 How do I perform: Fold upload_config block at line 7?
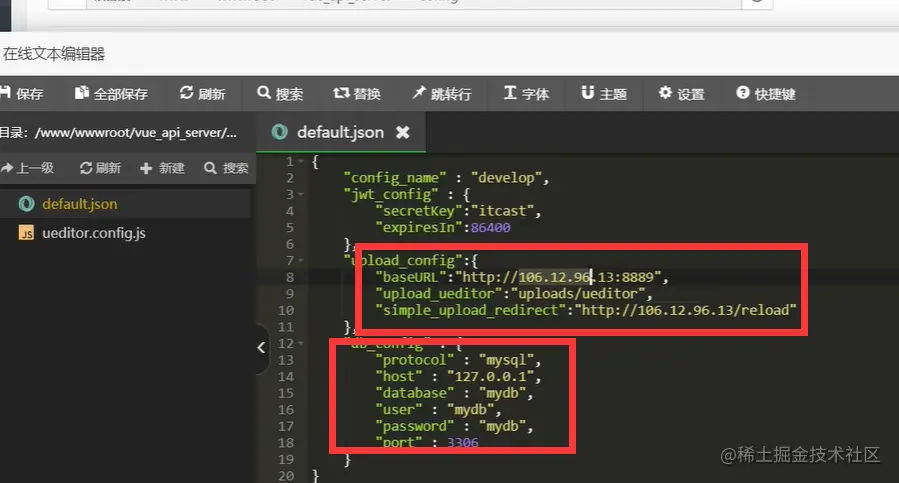point(301,260)
